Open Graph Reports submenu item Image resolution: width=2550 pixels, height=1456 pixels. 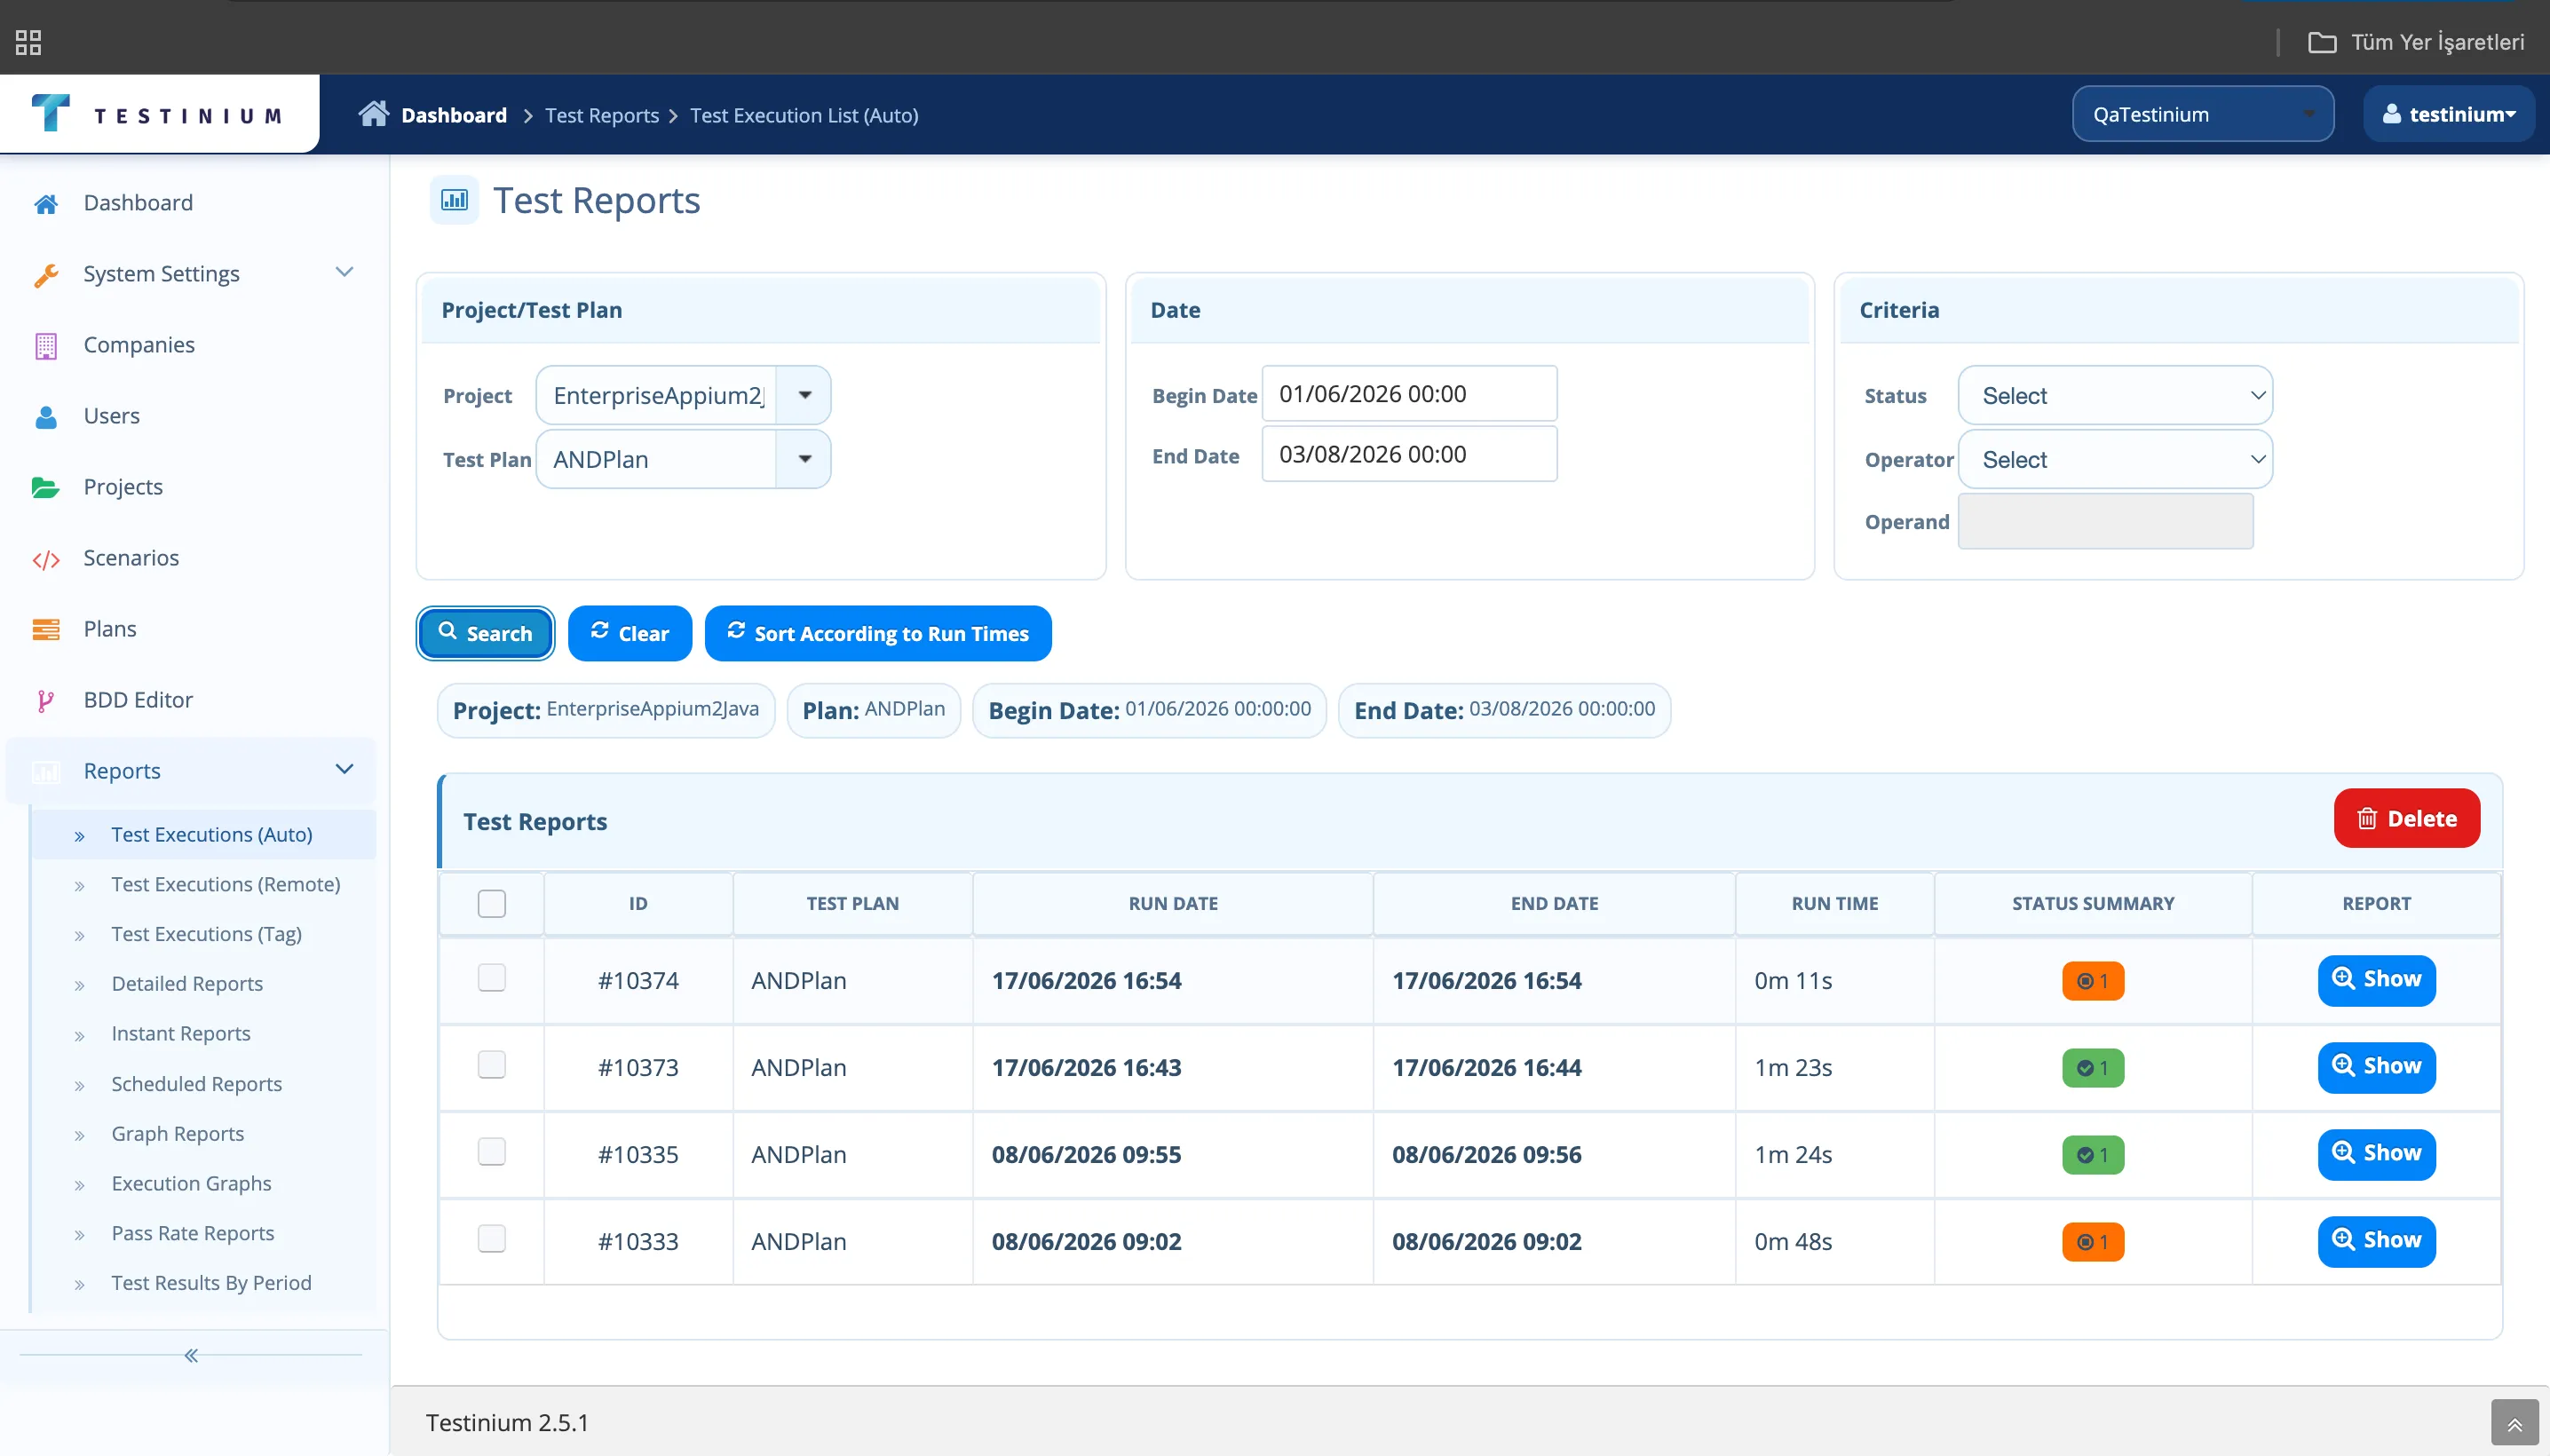click(x=177, y=1134)
